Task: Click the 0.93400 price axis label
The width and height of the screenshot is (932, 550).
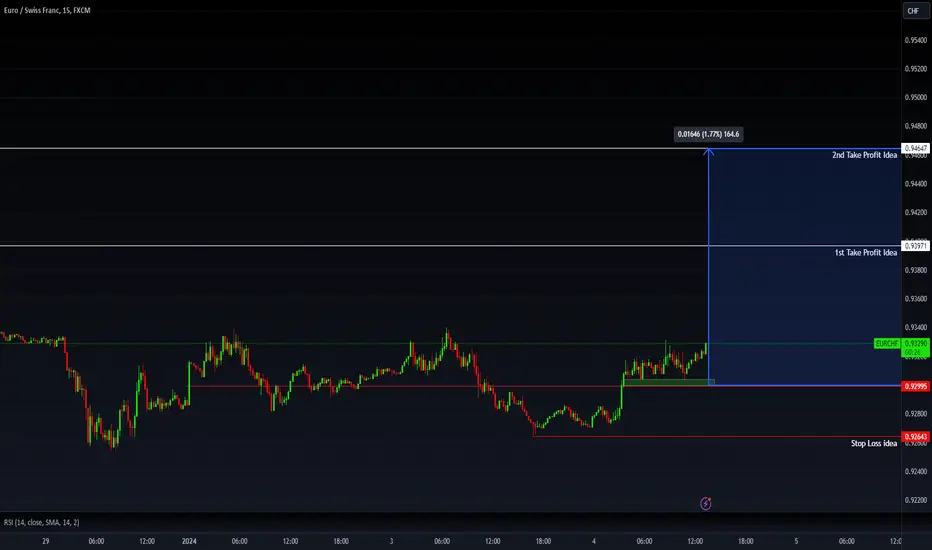Action: 915,328
